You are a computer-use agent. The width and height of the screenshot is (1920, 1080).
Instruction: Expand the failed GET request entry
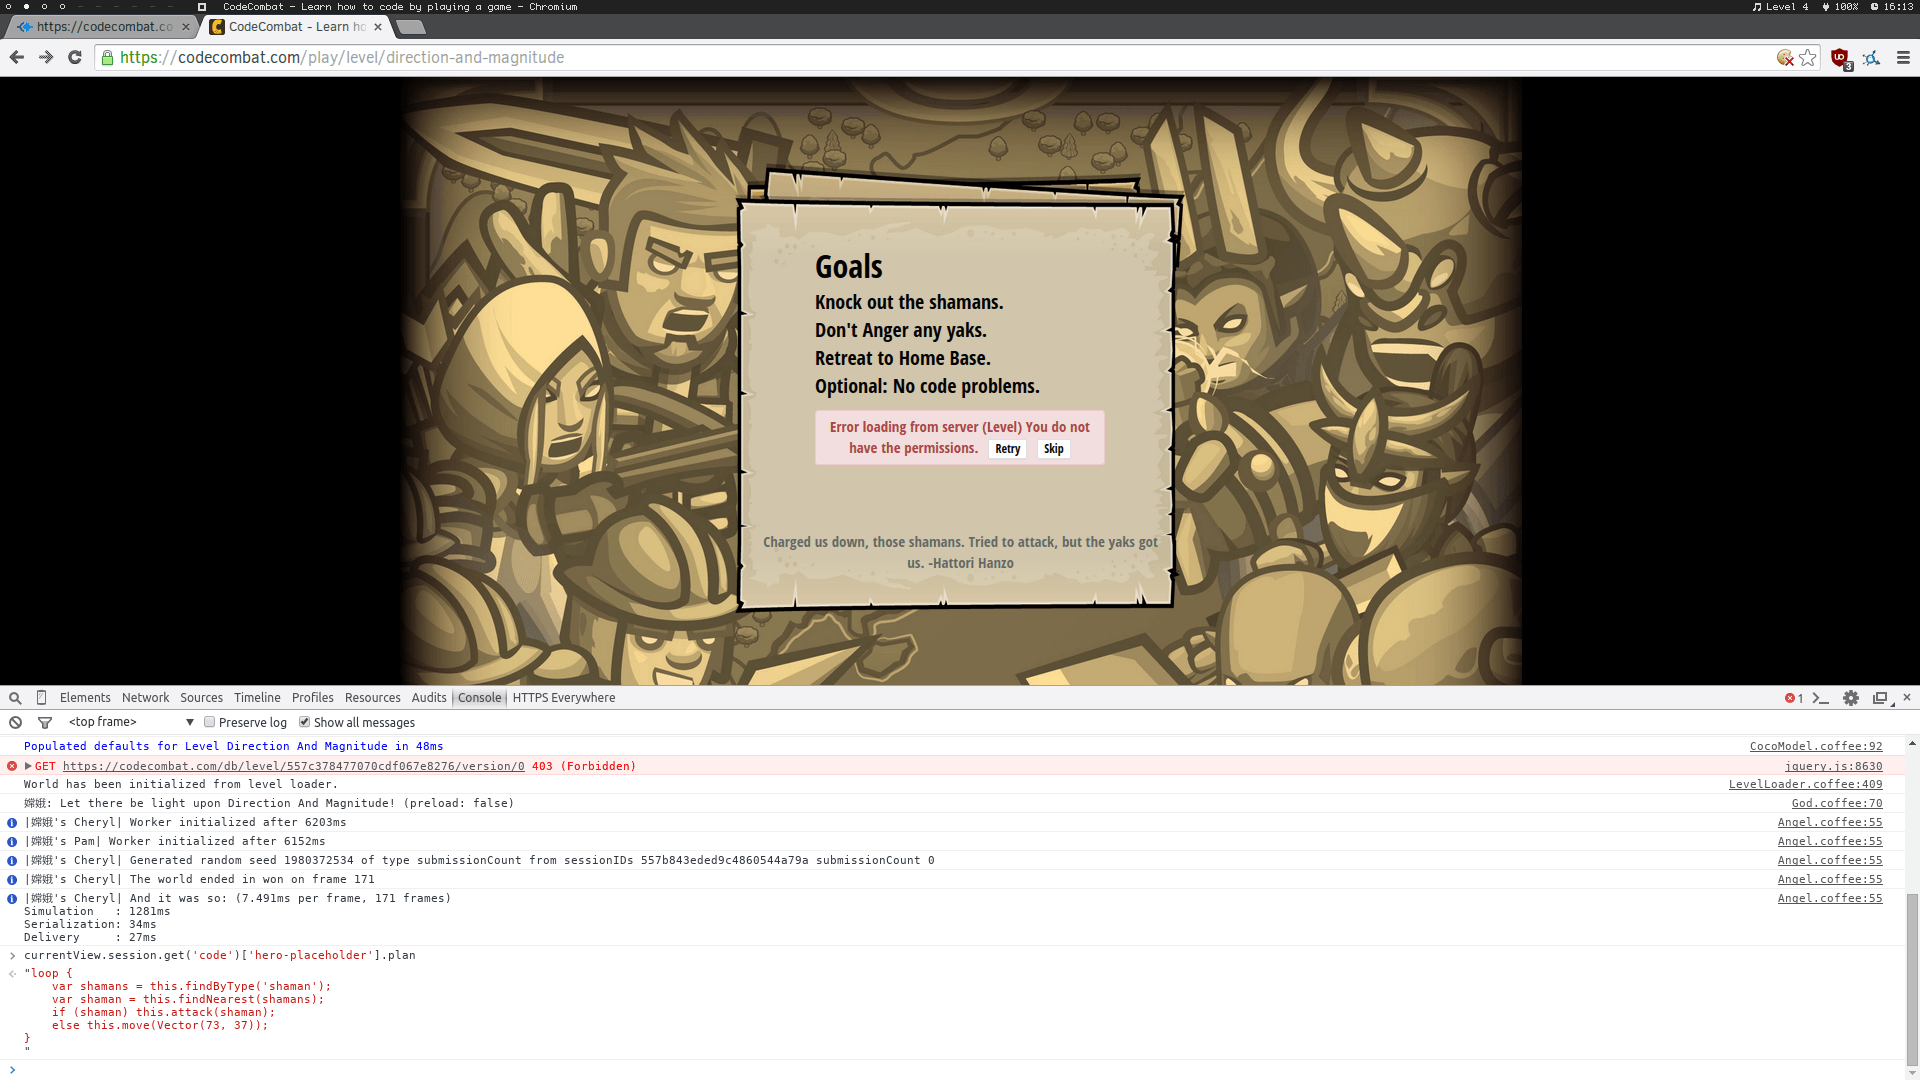tap(28, 766)
